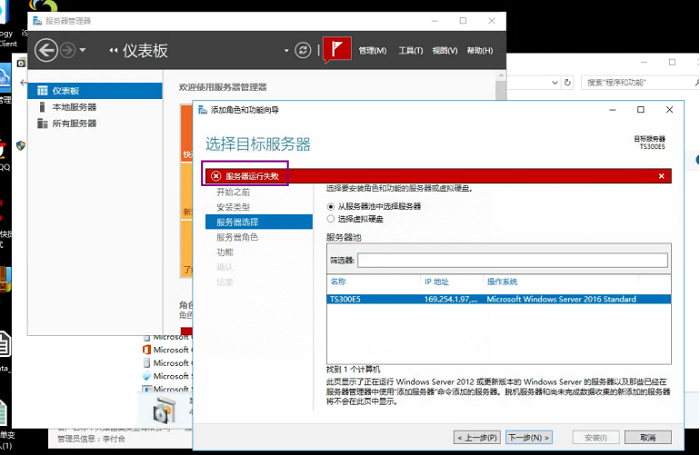
Task: Open the 帮助(H) menu
Action: tap(480, 50)
